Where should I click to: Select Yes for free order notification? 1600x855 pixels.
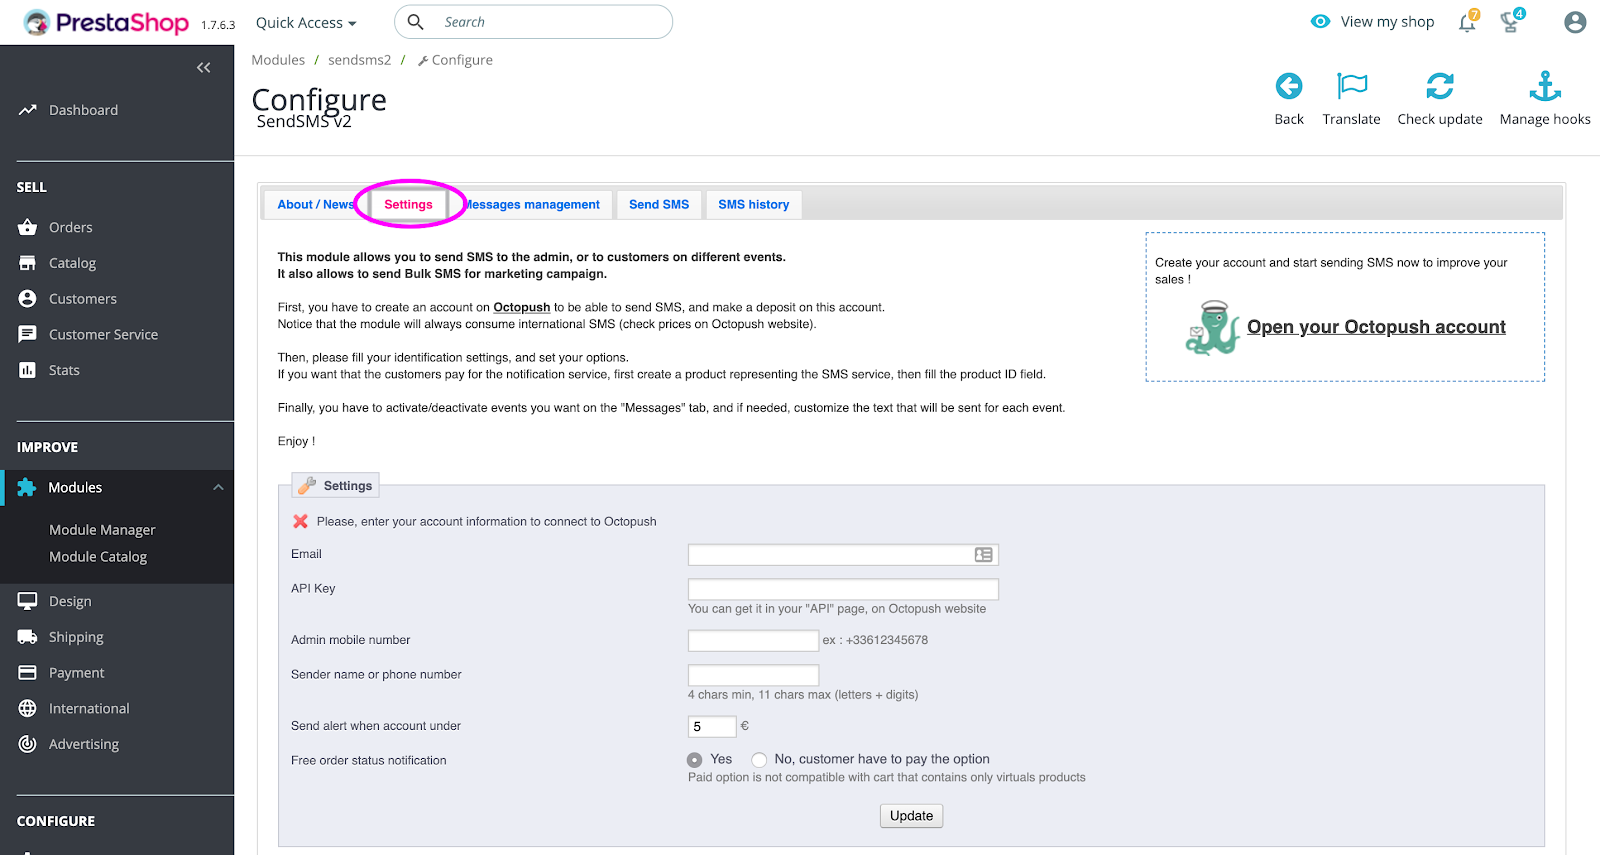[694, 760]
